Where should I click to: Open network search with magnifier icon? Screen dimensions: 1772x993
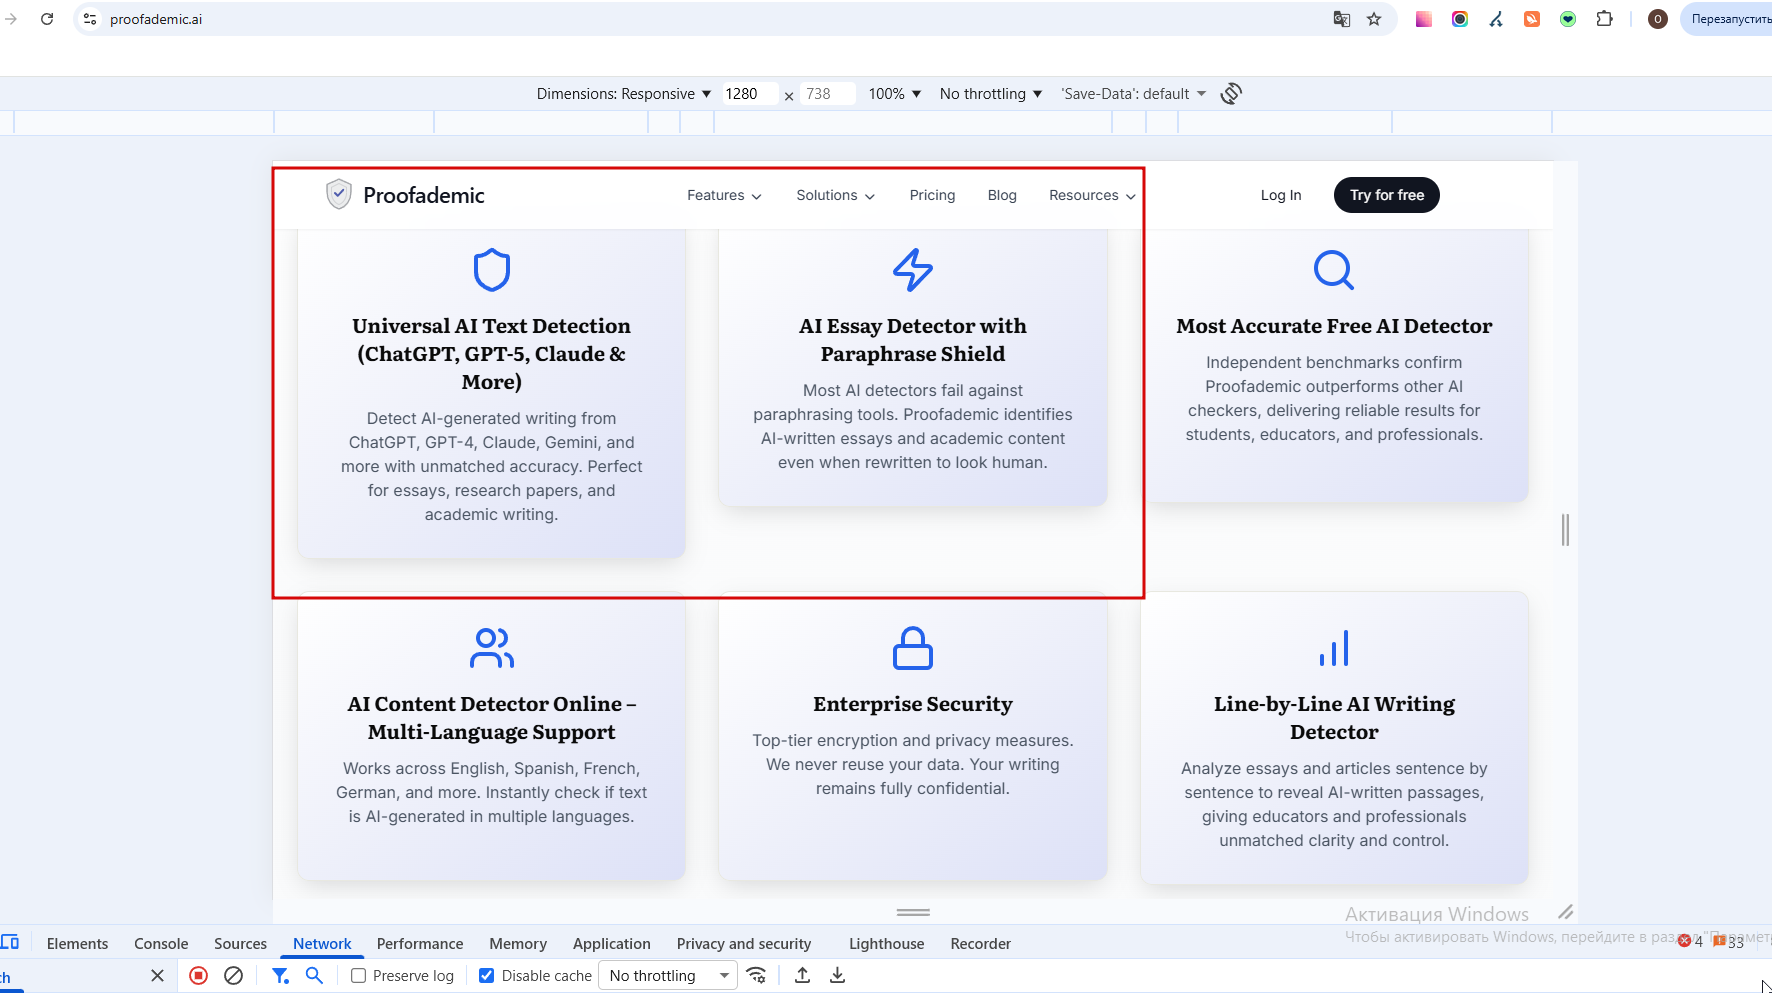click(x=314, y=975)
